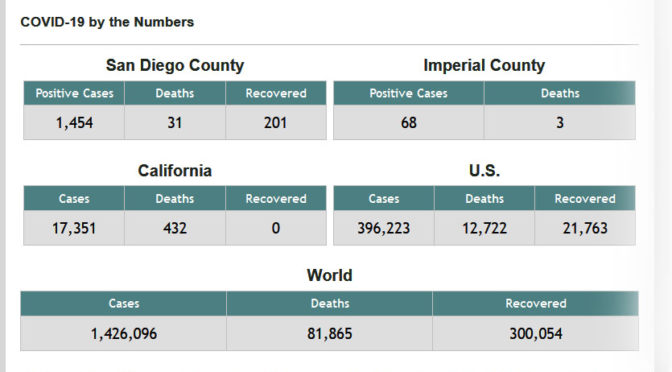Select San Diego recovered value 201
The image size is (672, 372).
click(276, 123)
